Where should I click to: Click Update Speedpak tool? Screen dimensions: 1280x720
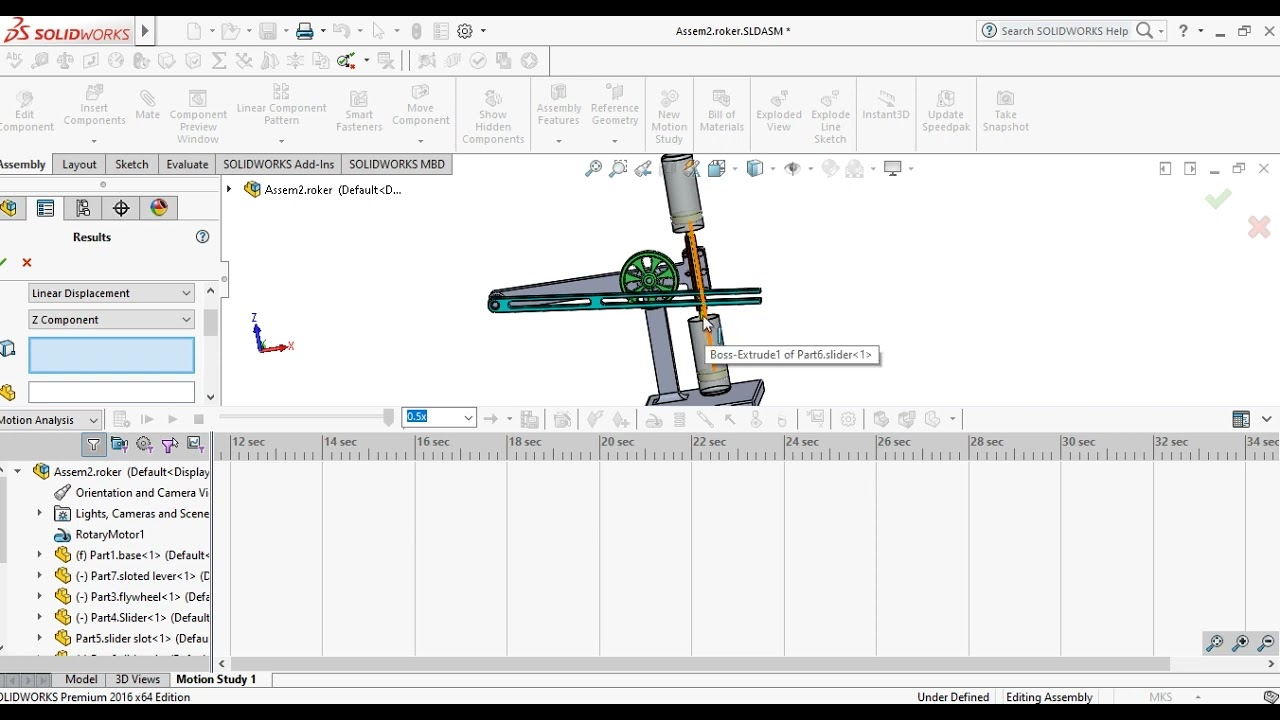[945, 110]
